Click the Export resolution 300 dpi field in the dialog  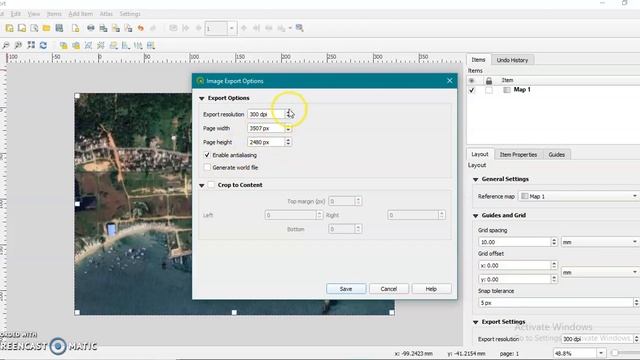(266, 114)
